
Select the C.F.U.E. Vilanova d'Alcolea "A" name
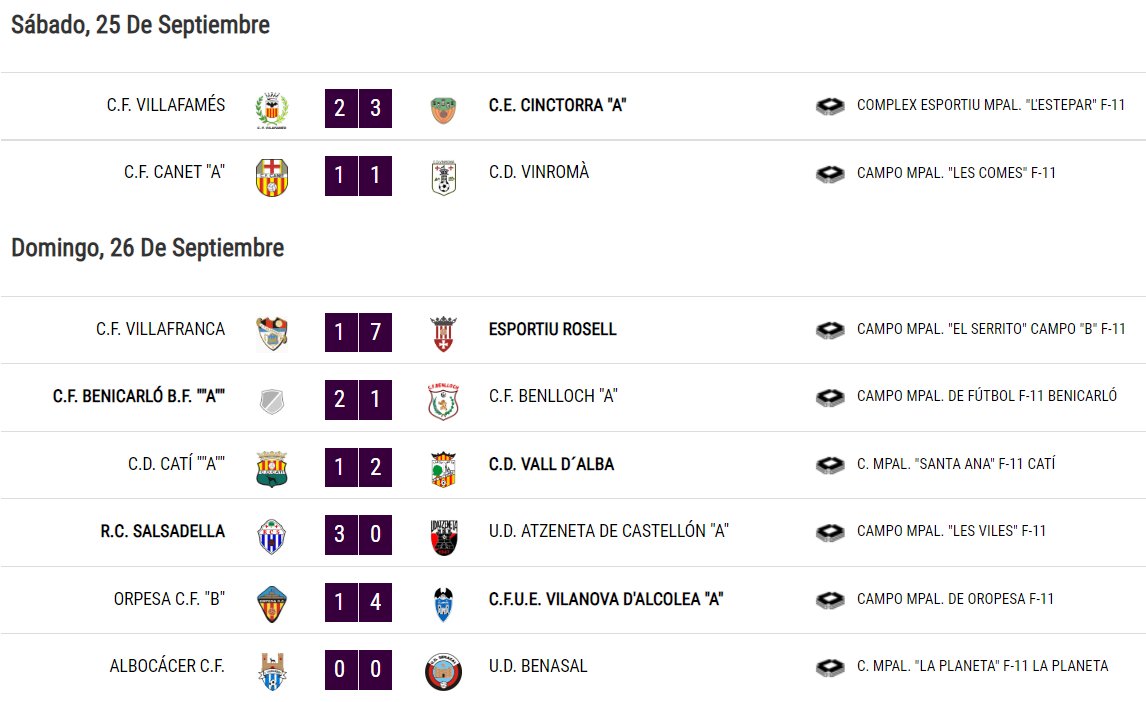[606, 599]
